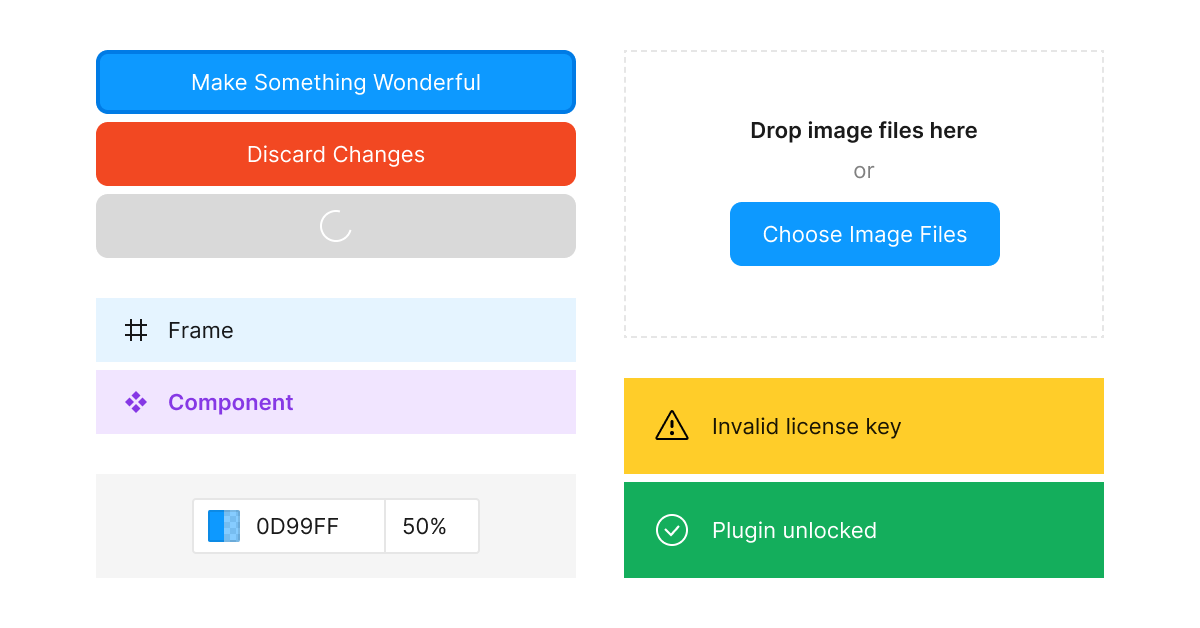Select the Frame layer row label
The image size is (1200, 628).
(x=200, y=330)
